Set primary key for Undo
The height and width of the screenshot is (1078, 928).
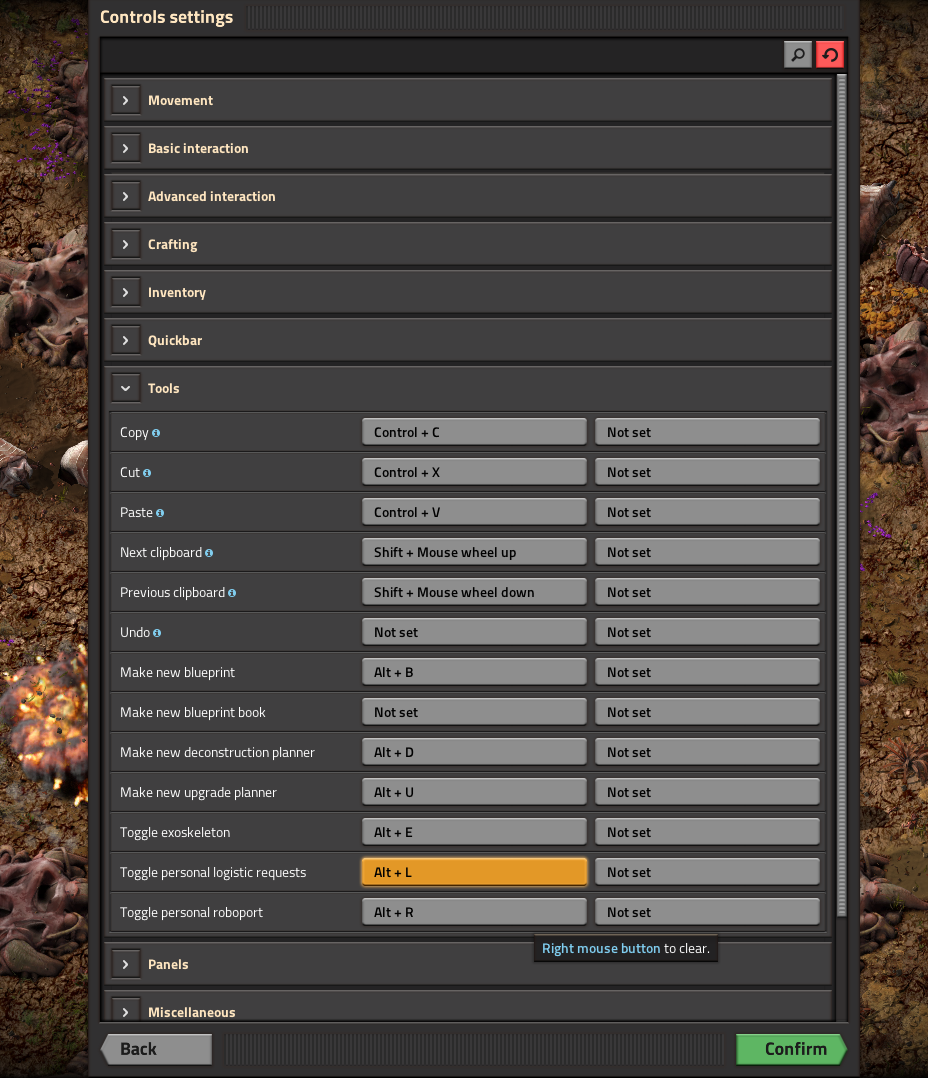tap(474, 632)
